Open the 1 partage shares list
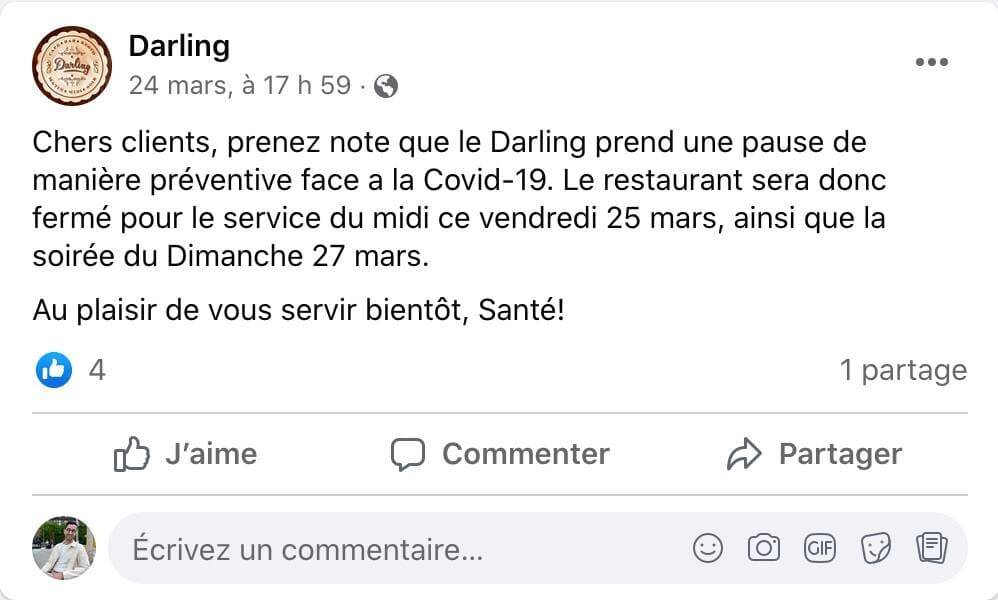Viewport: 998px width, 600px height. coord(903,371)
